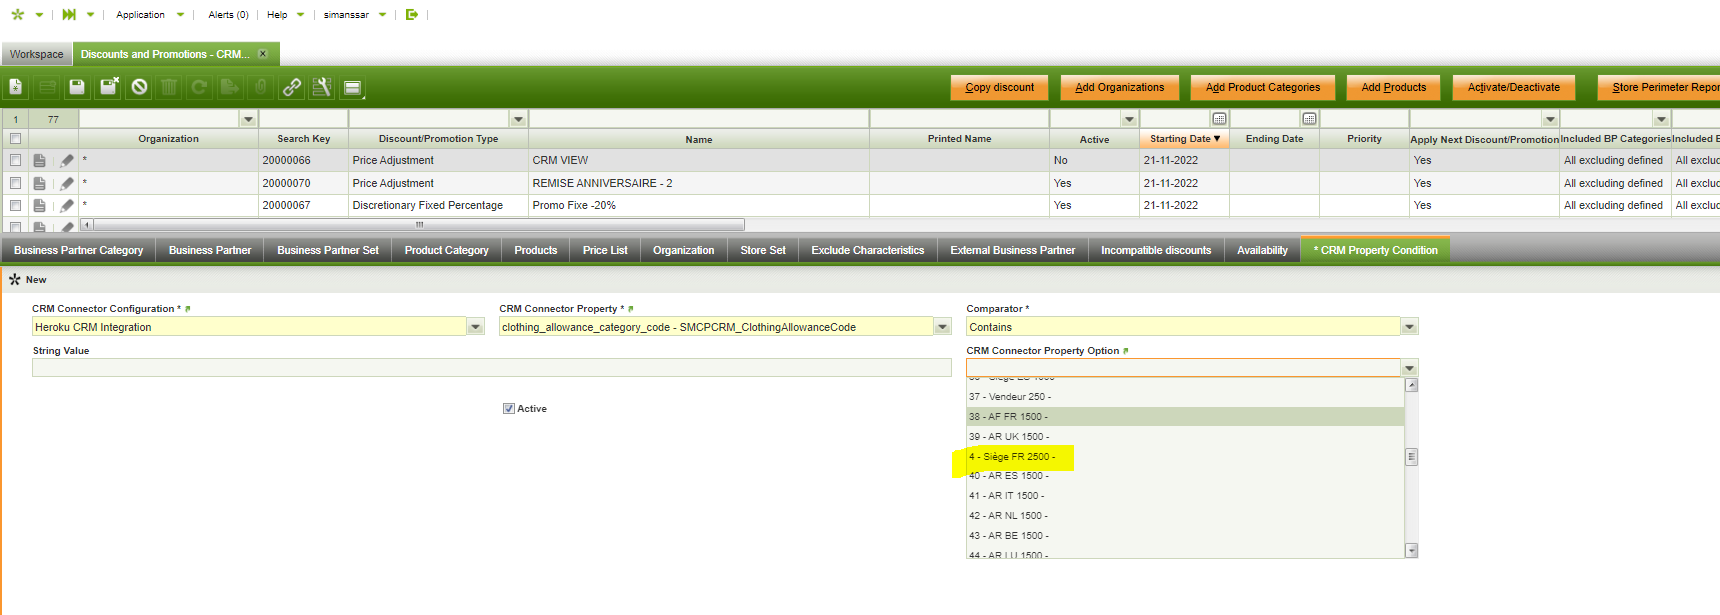Switch to the Workspace tab
Image resolution: width=1720 pixels, height=615 pixels.
coord(37,54)
